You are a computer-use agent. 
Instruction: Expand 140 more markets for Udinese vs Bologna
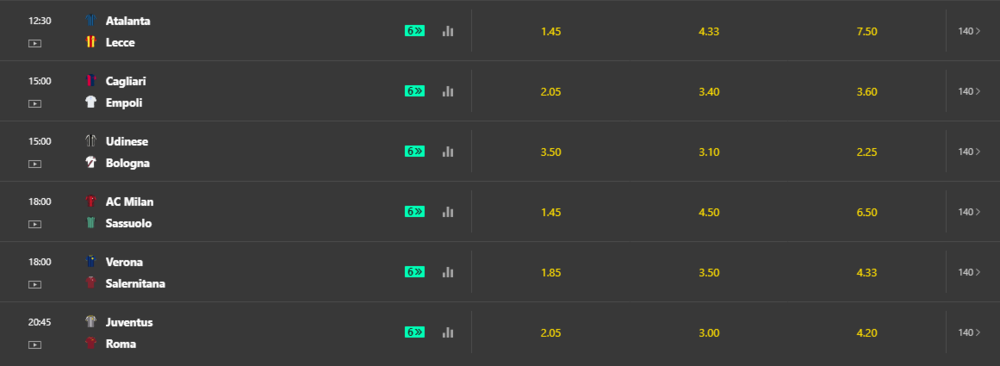[x=969, y=151]
